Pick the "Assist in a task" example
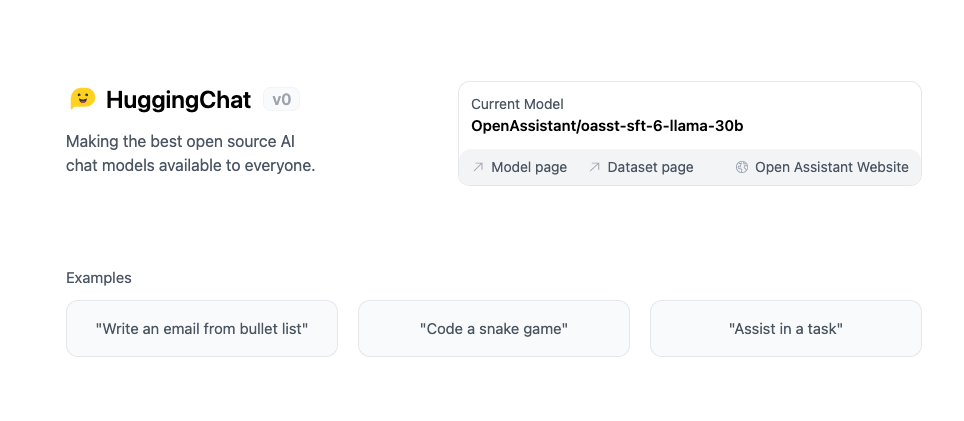Screen dimensions: 964x421 785,328
